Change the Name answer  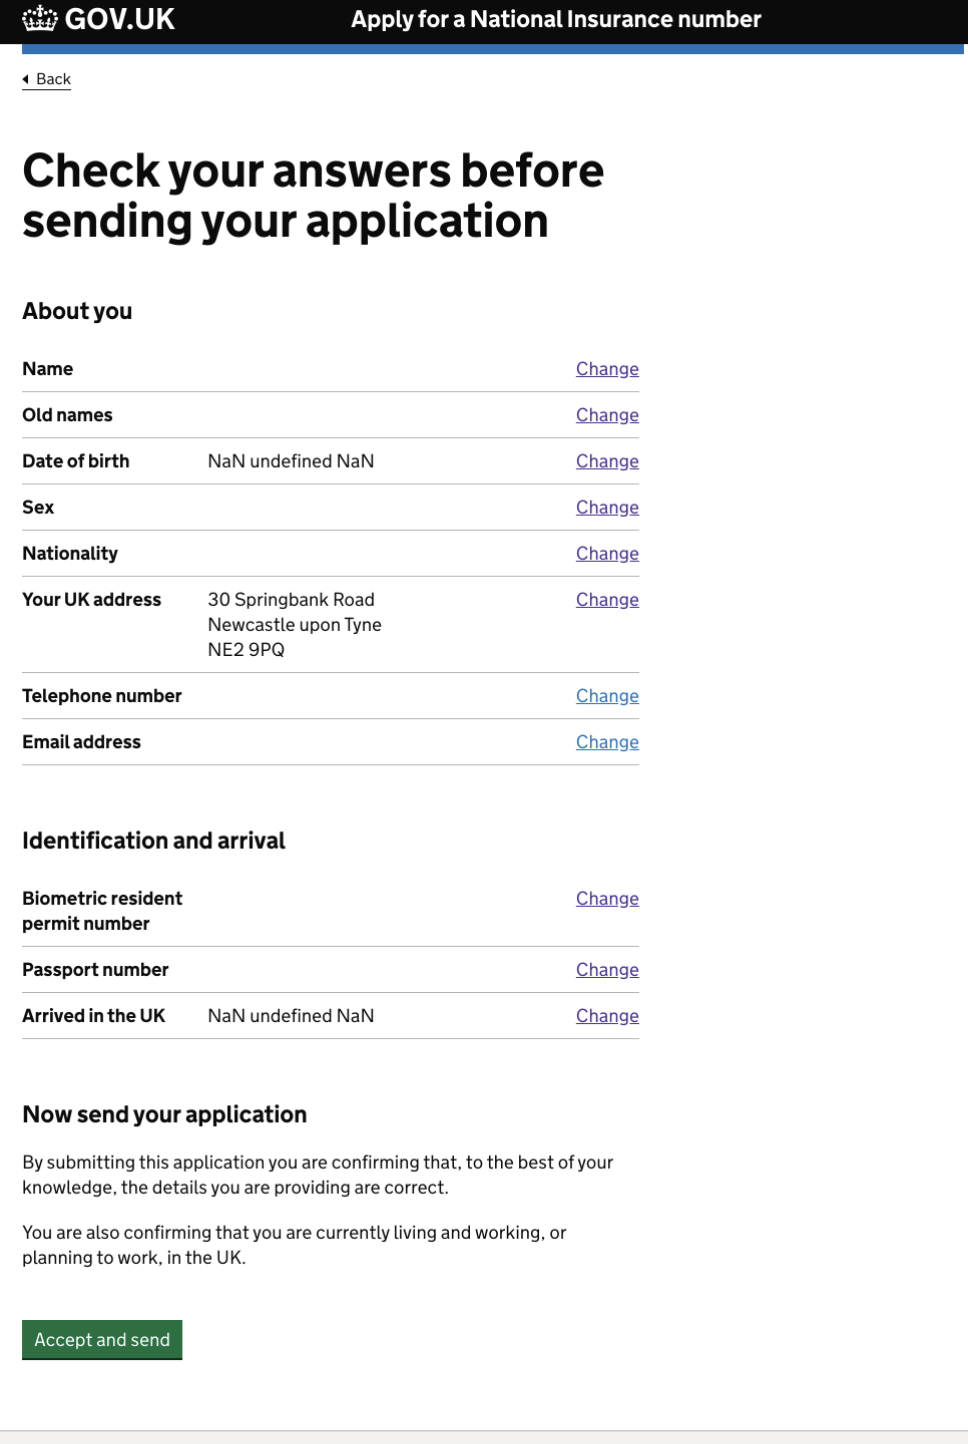click(607, 368)
